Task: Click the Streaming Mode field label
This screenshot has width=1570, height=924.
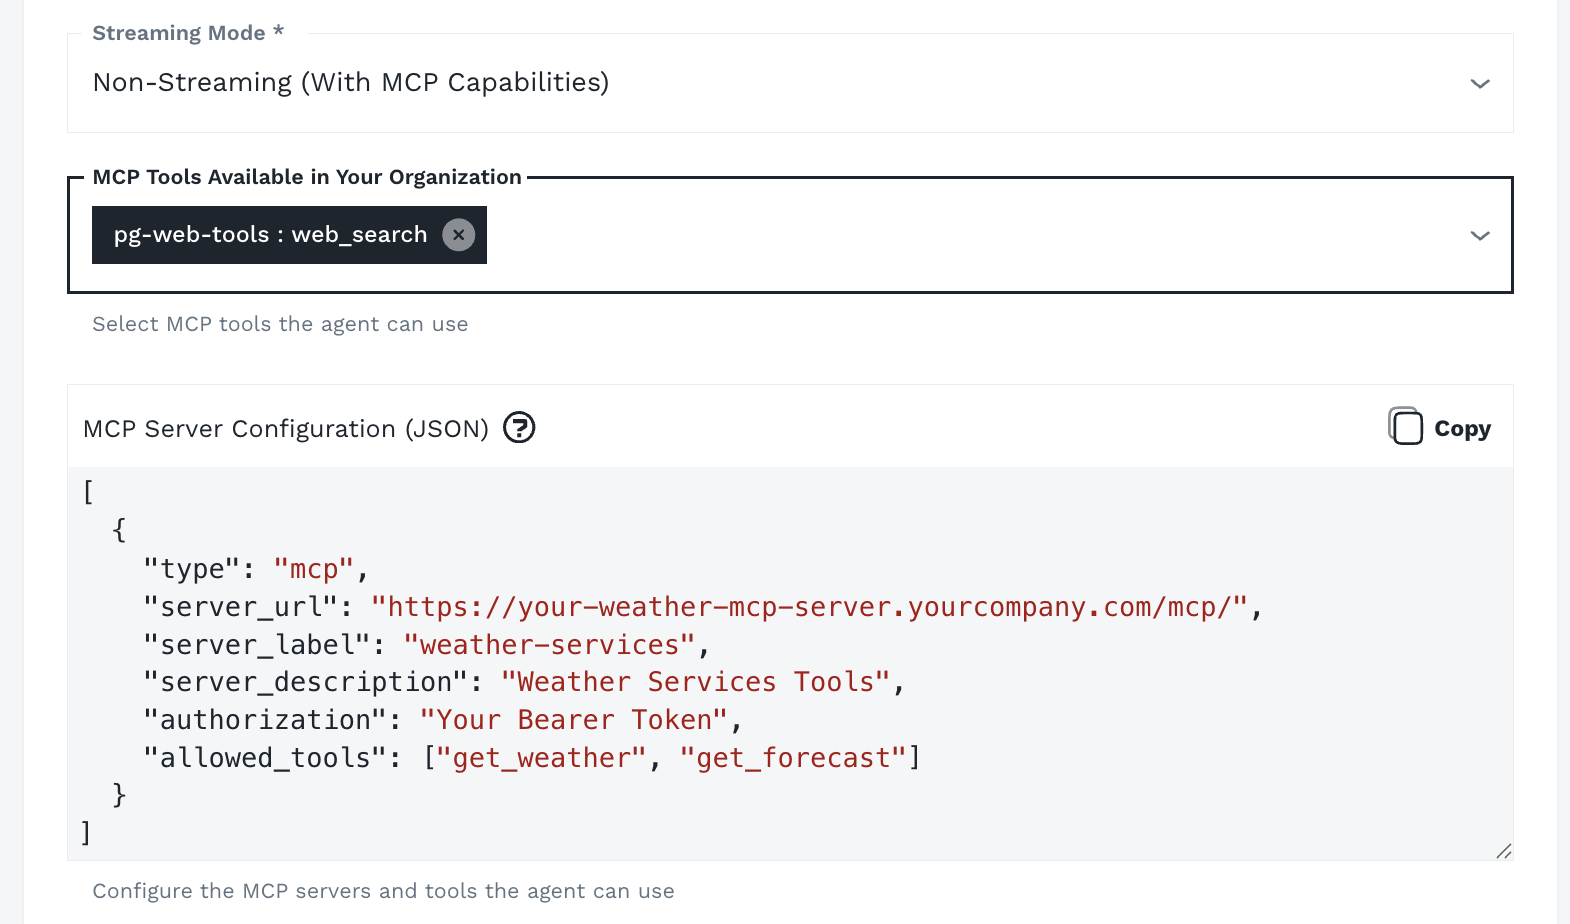Action: pyautogui.click(x=186, y=32)
